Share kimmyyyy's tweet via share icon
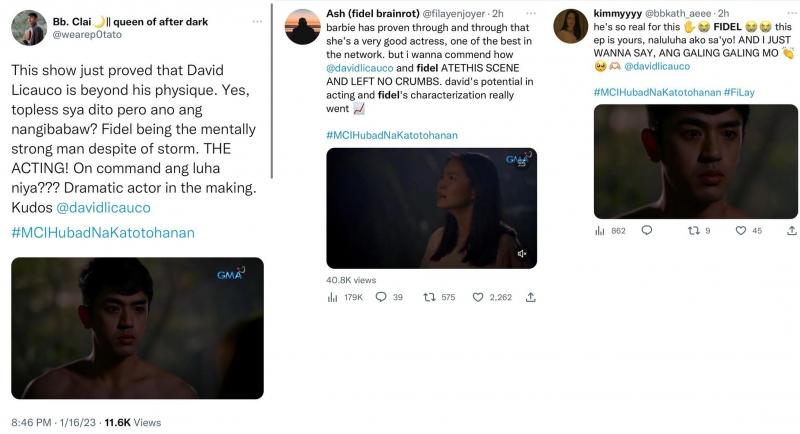 782,231
